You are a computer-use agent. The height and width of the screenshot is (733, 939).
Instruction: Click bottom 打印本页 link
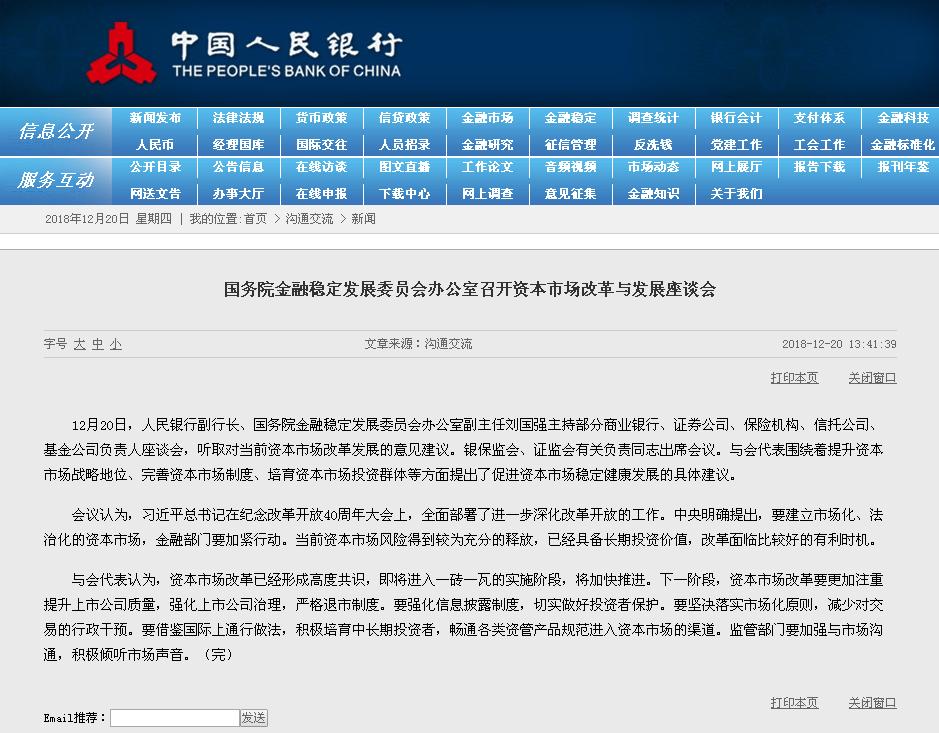coord(794,703)
